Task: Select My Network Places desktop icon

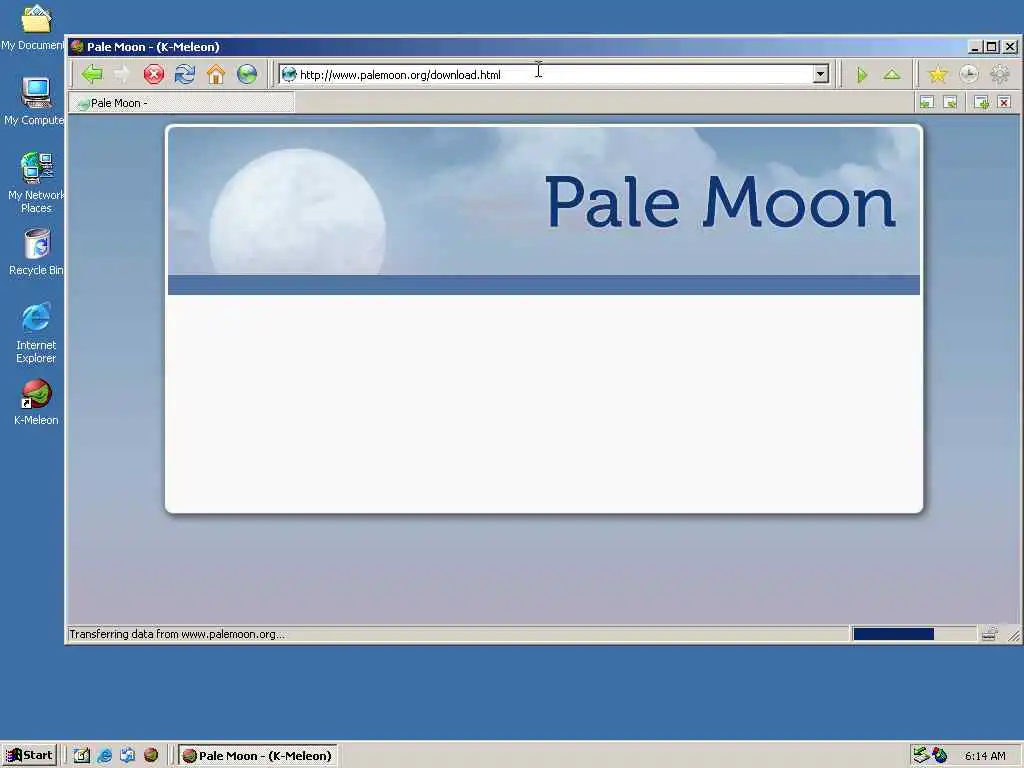Action: tap(36, 183)
